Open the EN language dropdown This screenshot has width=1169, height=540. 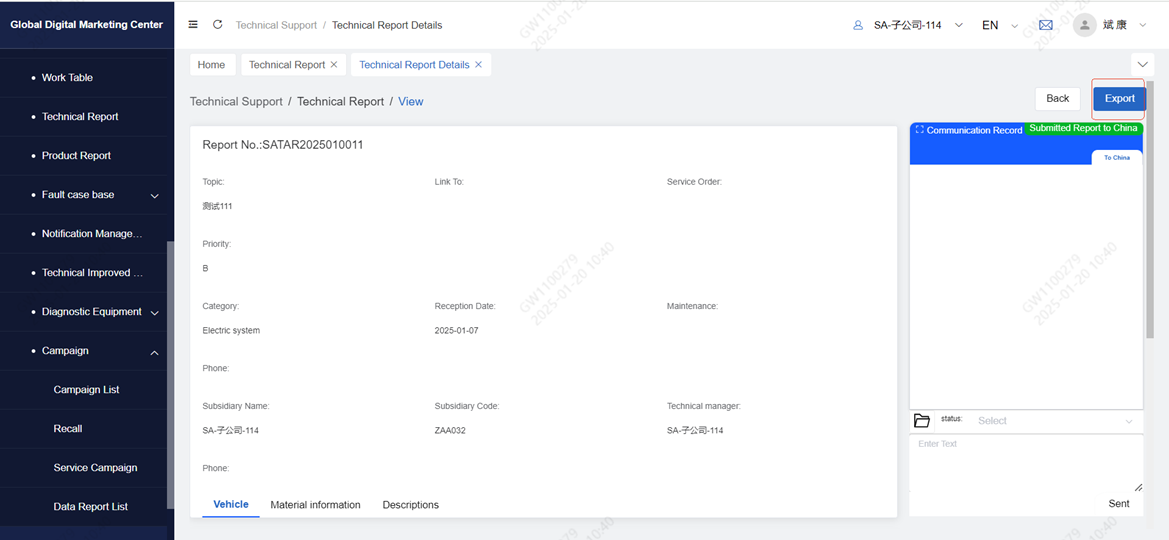click(998, 25)
